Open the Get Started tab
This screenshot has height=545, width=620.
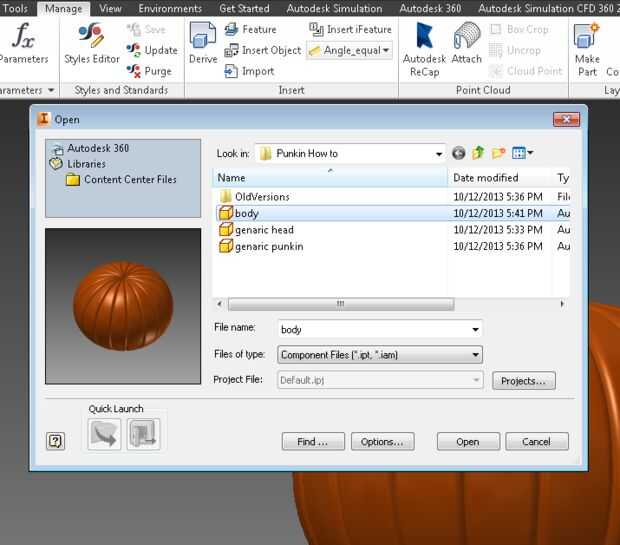[x=244, y=8]
